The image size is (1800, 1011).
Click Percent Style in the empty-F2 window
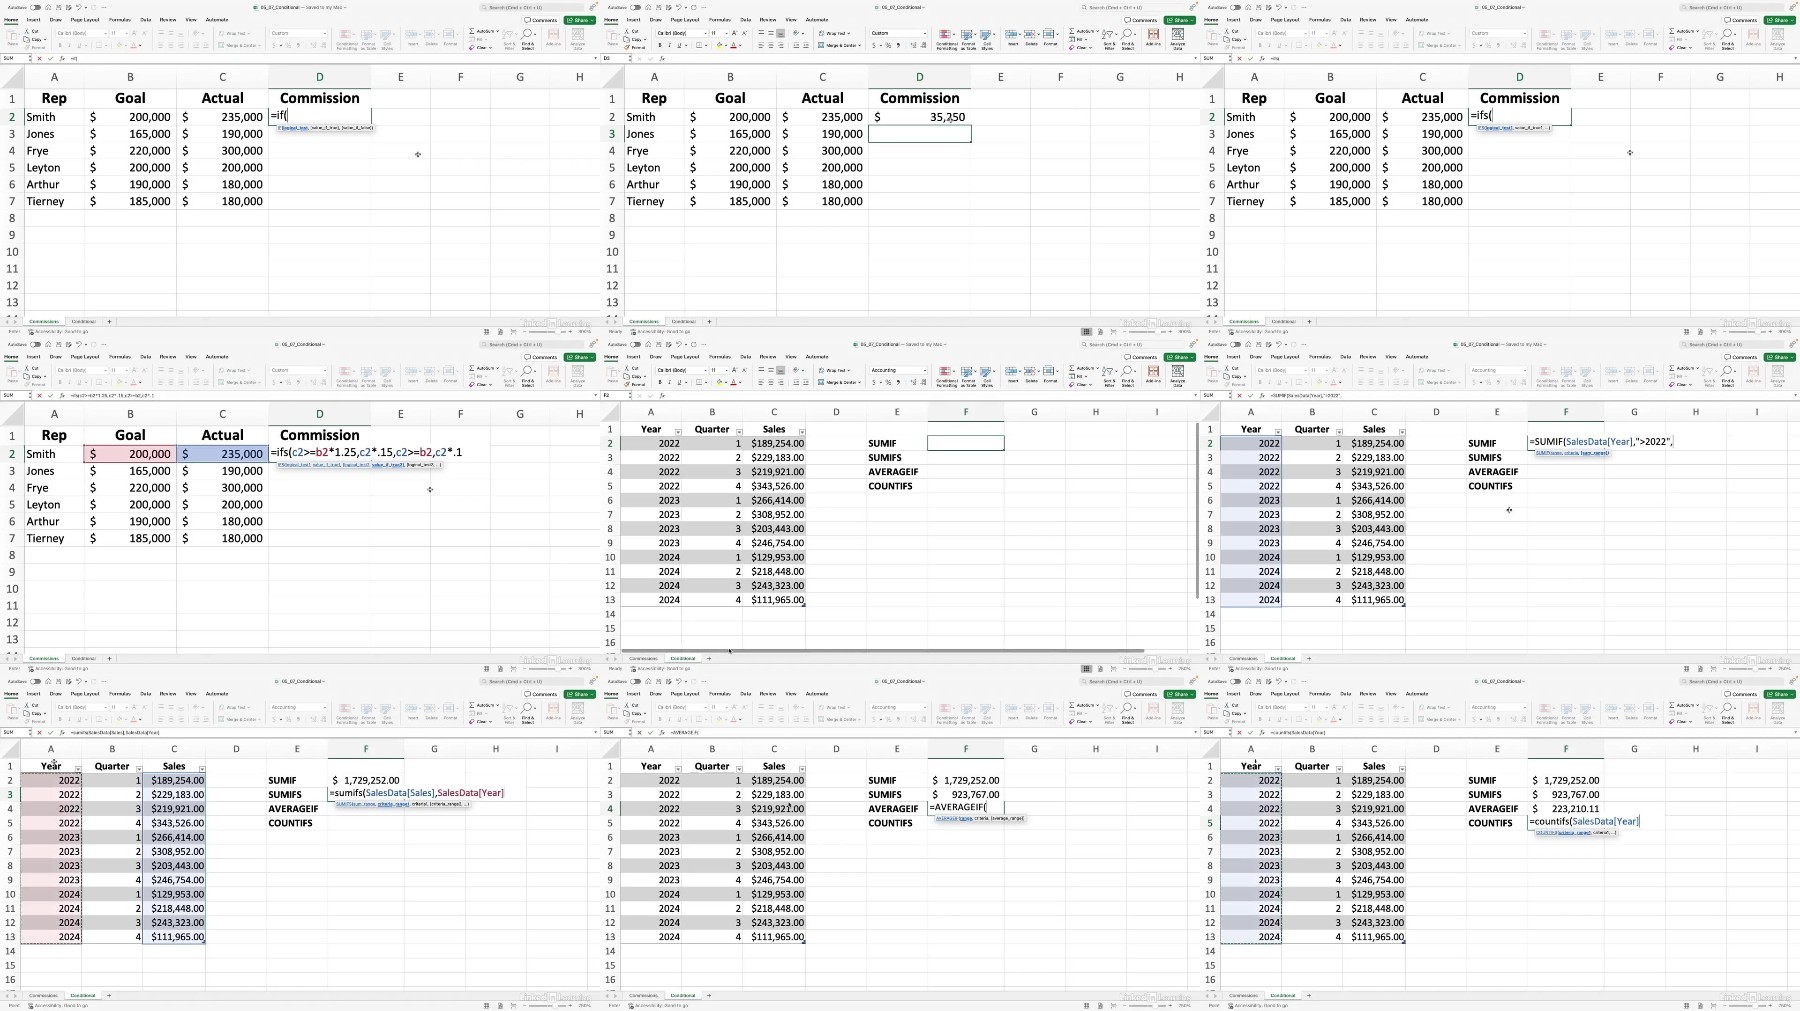point(888,382)
